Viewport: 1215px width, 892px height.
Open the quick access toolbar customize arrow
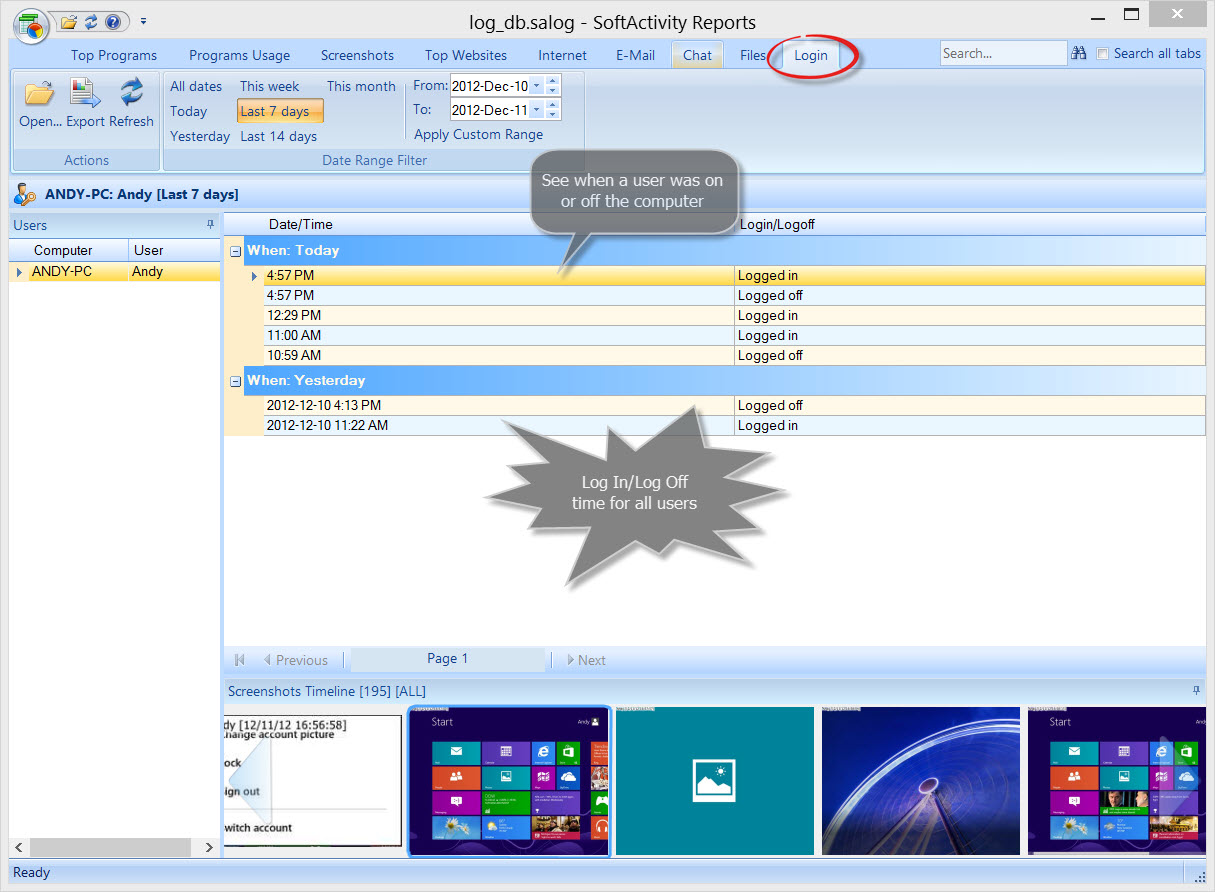pos(143,21)
